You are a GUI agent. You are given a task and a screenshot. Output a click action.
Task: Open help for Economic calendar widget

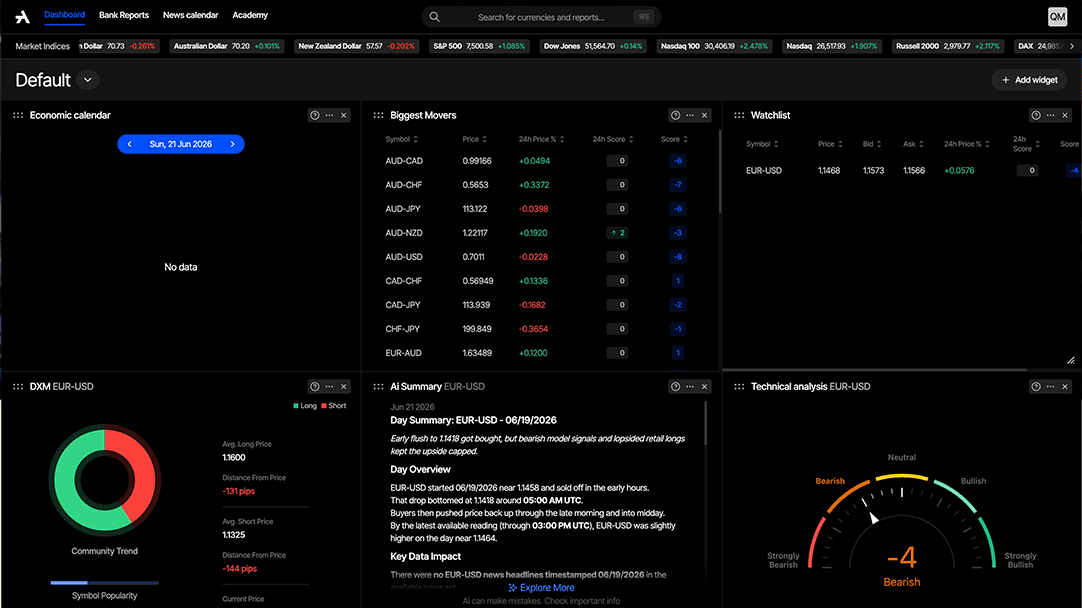315,115
